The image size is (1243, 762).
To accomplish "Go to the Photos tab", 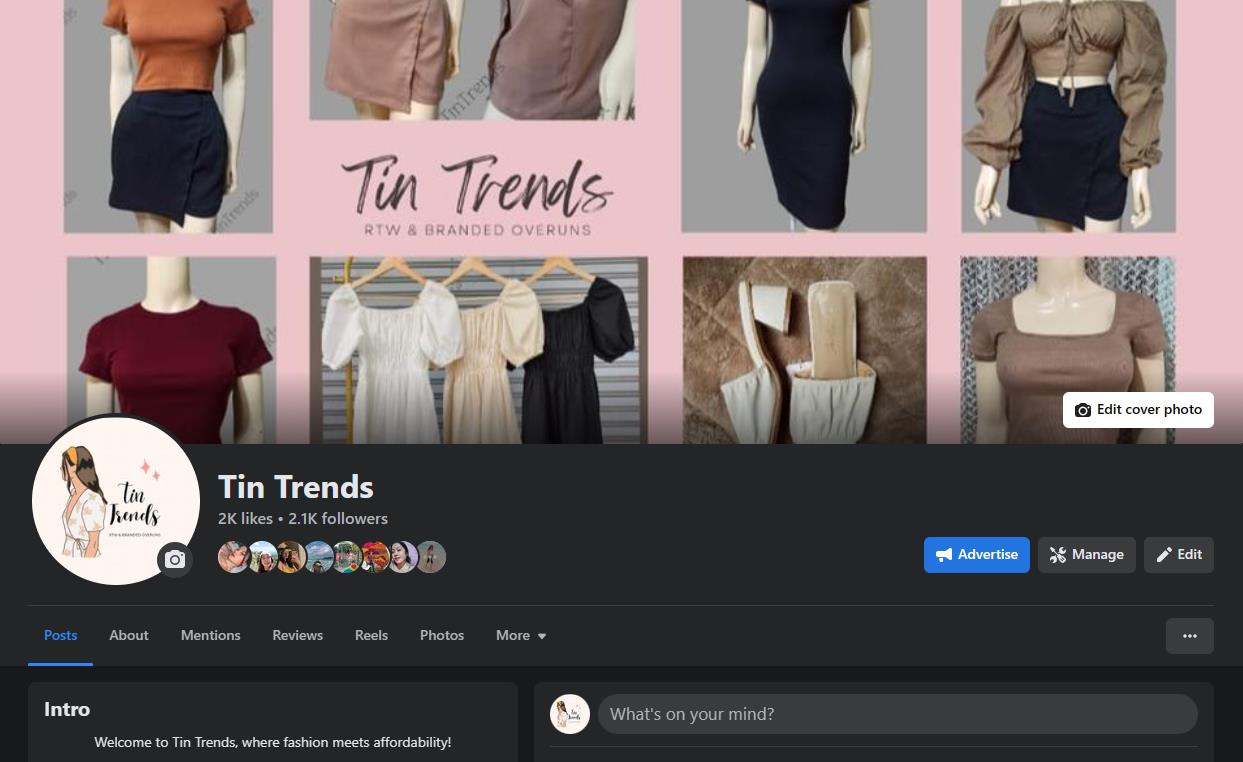I will 442,635.
